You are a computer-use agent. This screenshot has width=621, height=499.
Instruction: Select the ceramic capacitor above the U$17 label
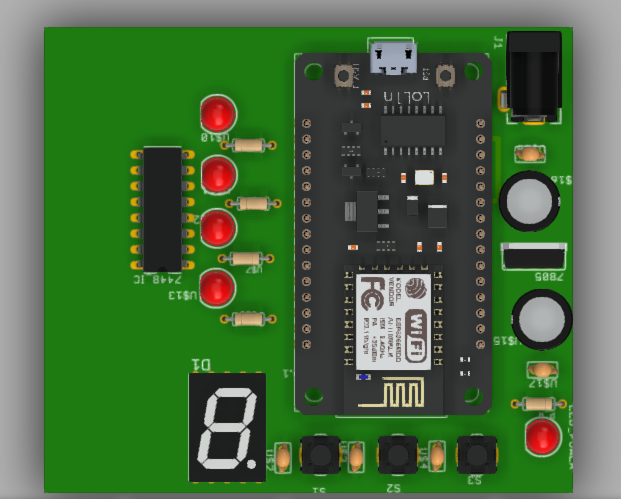pos(542,371)
